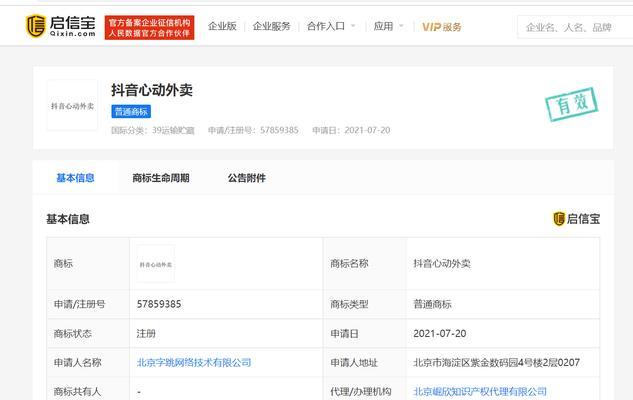
Task: Focus the company name search field
Action: tap(575, 27)
